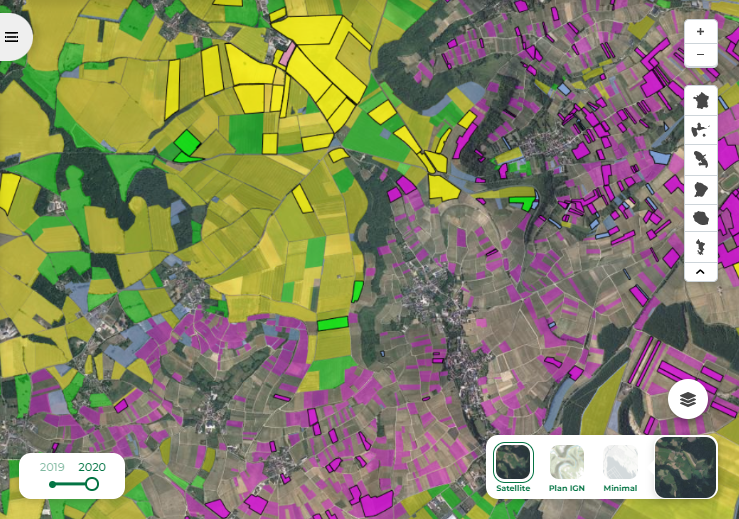Zoom in on the map
The width and height of the screenshot is (739, 519).
[700, 32]
